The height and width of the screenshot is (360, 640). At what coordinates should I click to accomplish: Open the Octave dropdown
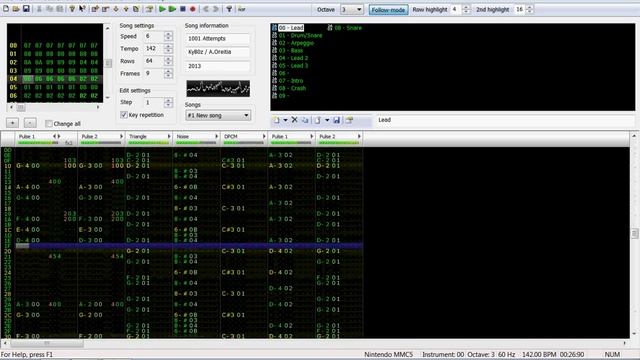[x=352, y=9]
